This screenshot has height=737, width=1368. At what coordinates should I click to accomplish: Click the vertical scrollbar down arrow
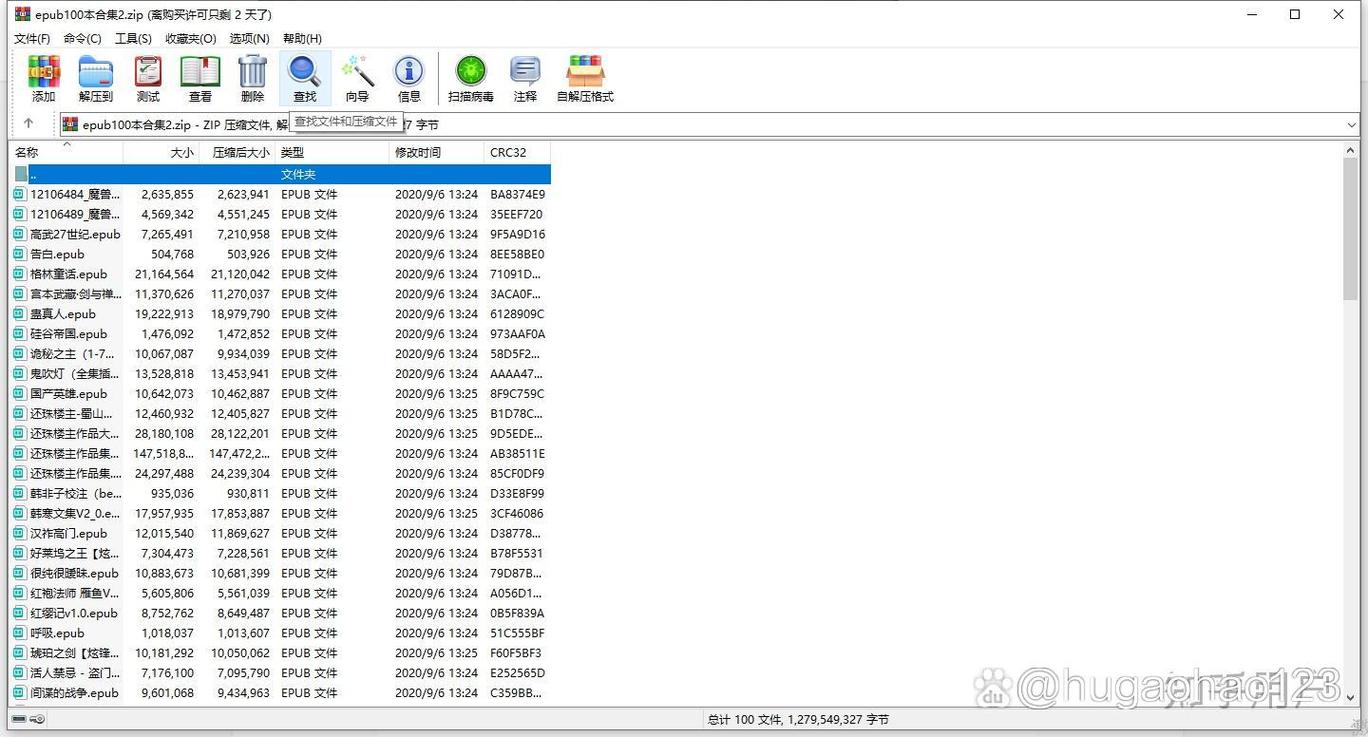1351,698
